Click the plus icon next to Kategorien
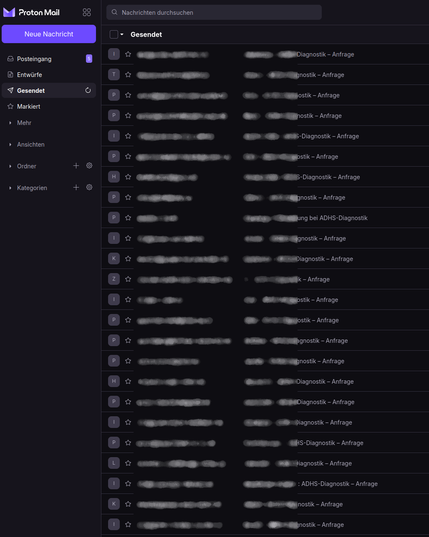This screenshot has height=537, width=429. pyautogui.click(x=76, y=187)
